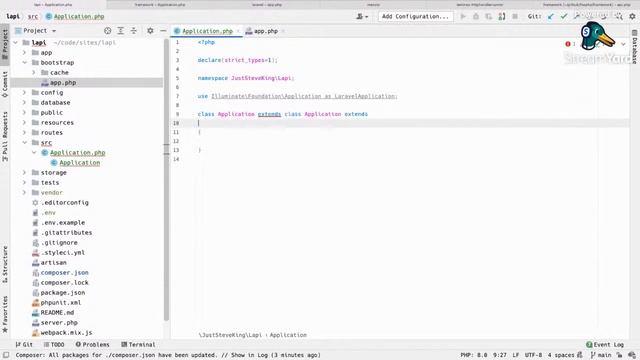Select package.json file

(x=62, y=293)
